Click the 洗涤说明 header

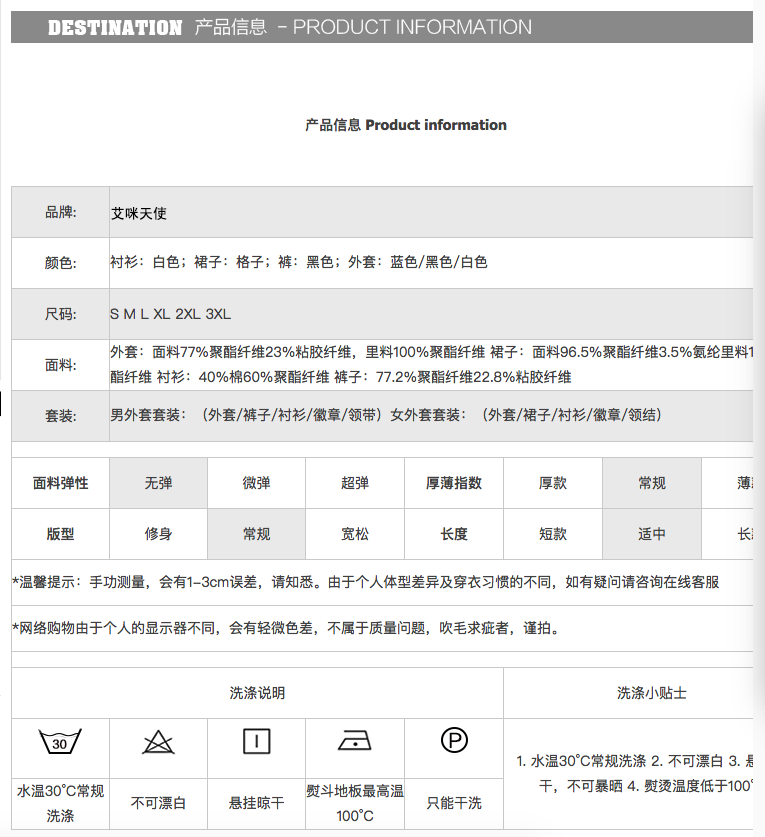(257, 693)
